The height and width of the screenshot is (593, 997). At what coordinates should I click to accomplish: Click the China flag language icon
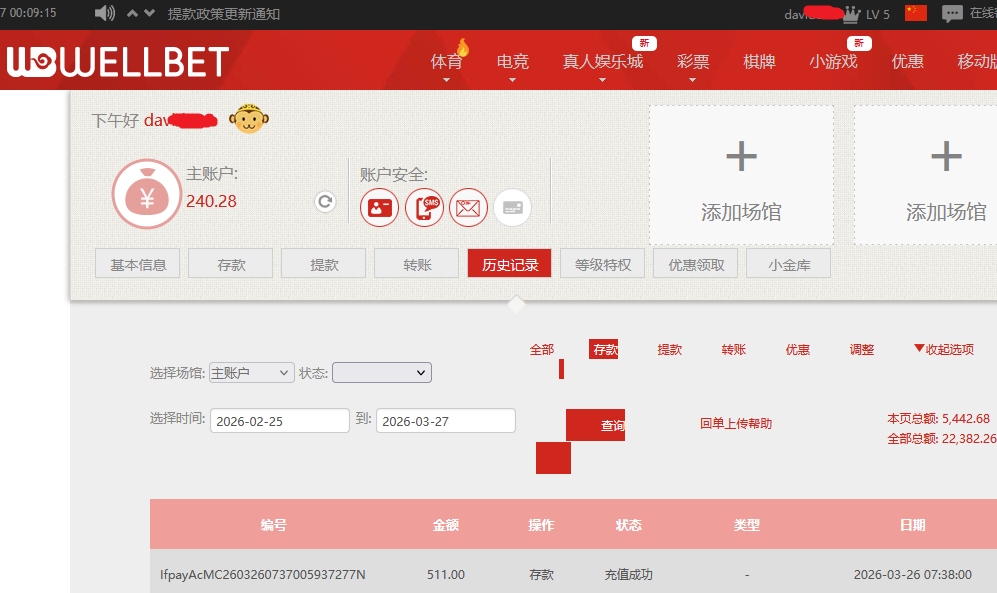[915, 13]
